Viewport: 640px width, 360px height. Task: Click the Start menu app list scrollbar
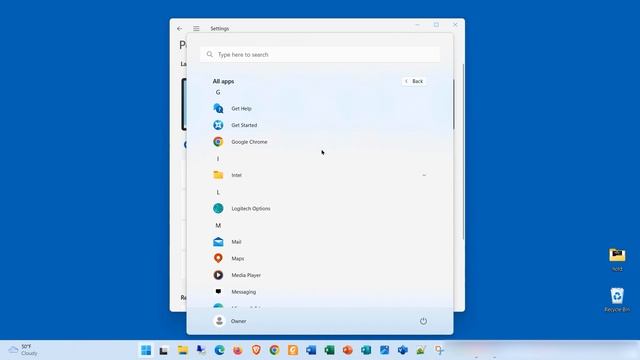(453, 104)
